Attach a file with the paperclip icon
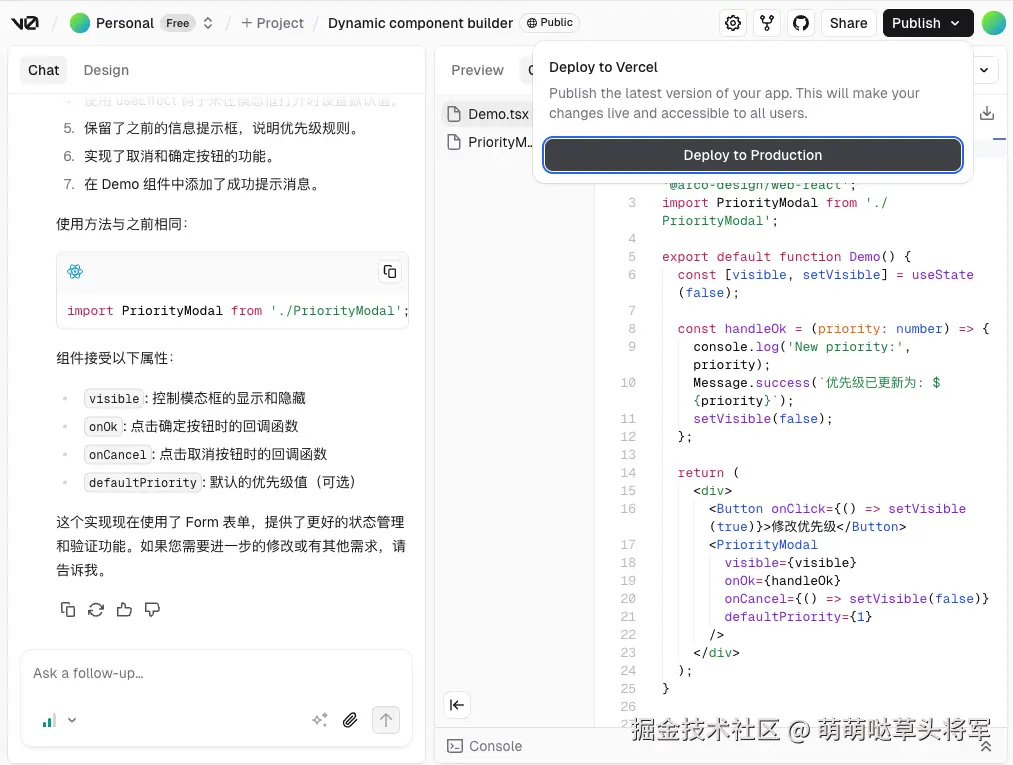 click(x=350, y=720)
